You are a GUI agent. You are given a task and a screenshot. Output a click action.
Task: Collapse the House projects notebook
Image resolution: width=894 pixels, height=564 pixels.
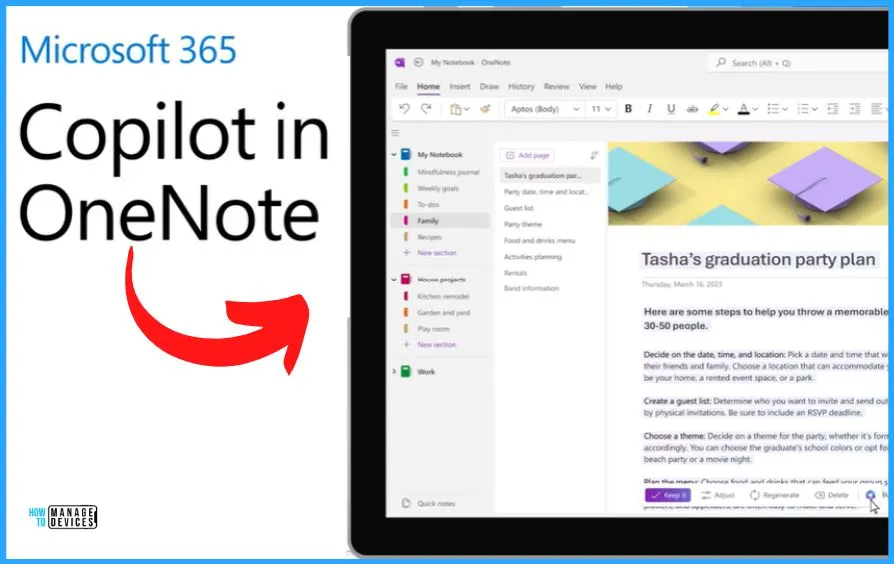394,279
